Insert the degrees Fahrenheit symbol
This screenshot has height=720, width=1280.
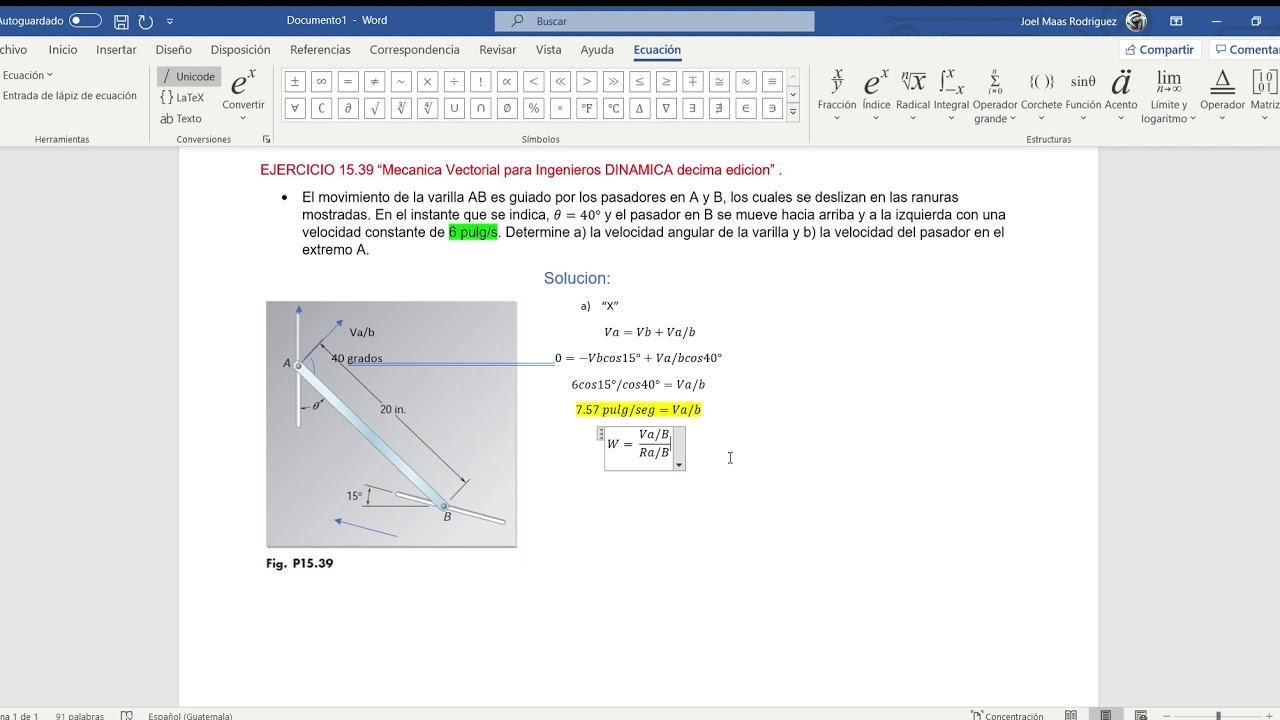587,108
